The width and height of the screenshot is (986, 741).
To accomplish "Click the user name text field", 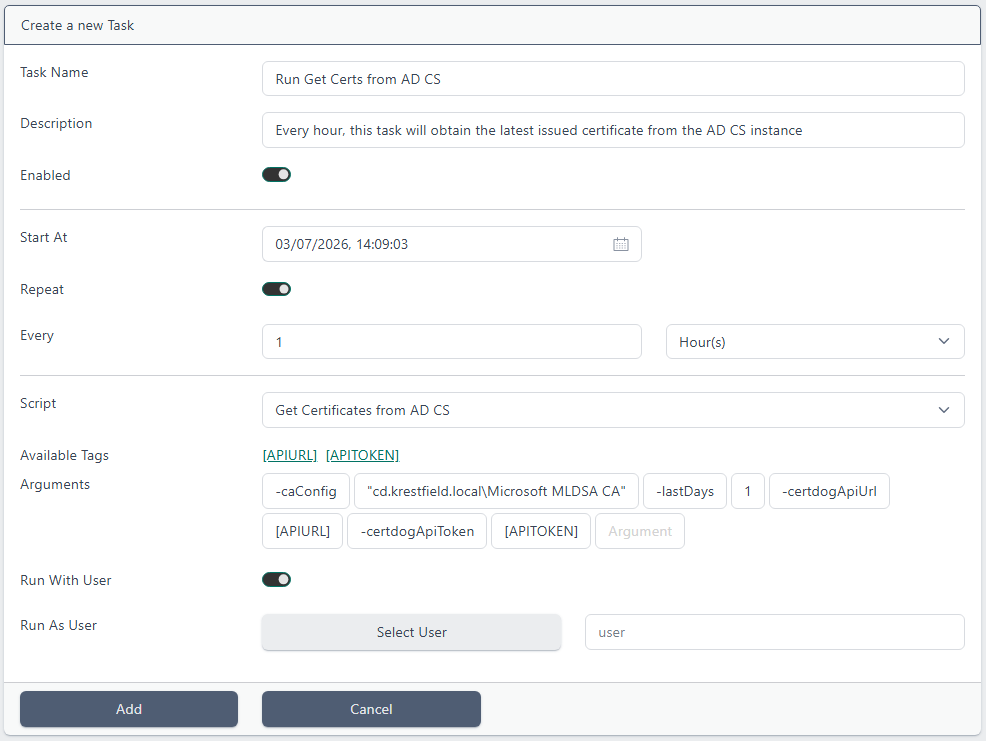I will click(x=775, y=632).
